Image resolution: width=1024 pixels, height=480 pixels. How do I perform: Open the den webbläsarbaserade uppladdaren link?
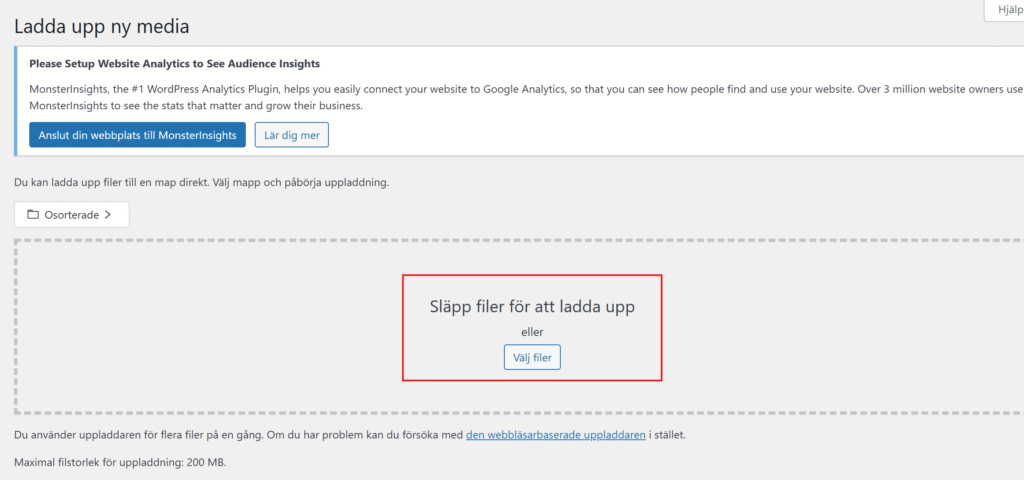[556, 434]
